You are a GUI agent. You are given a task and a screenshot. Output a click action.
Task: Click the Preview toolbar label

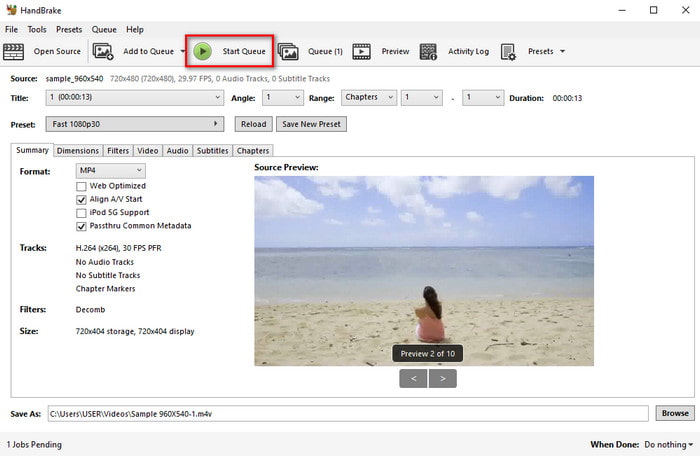395,51
